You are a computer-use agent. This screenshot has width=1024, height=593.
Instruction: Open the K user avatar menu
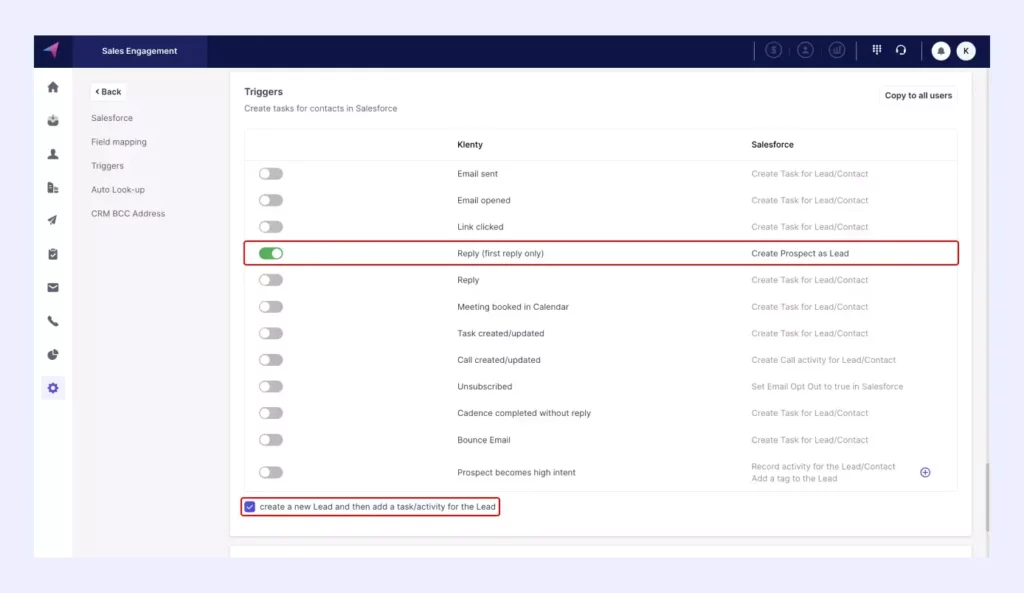(x=966, y=51)
